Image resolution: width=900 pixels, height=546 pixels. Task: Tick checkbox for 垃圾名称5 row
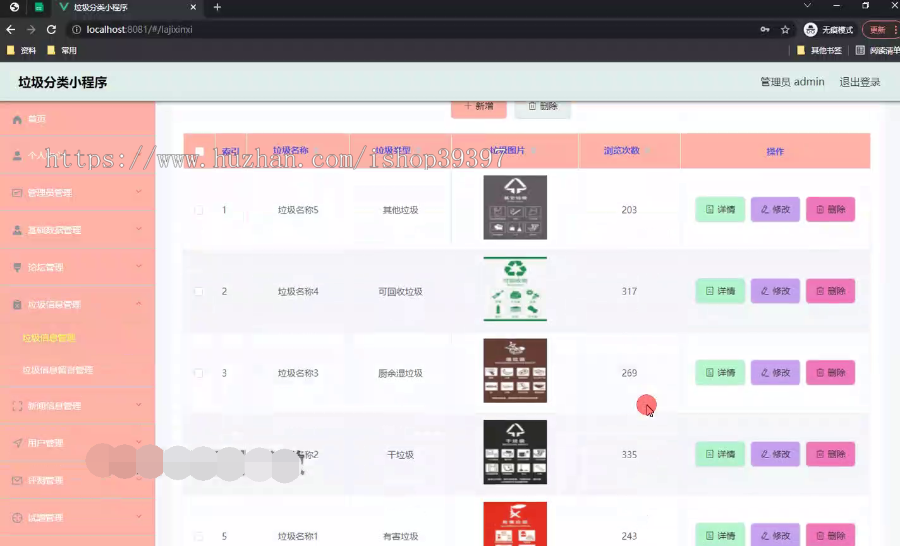[x=199, y=210]
